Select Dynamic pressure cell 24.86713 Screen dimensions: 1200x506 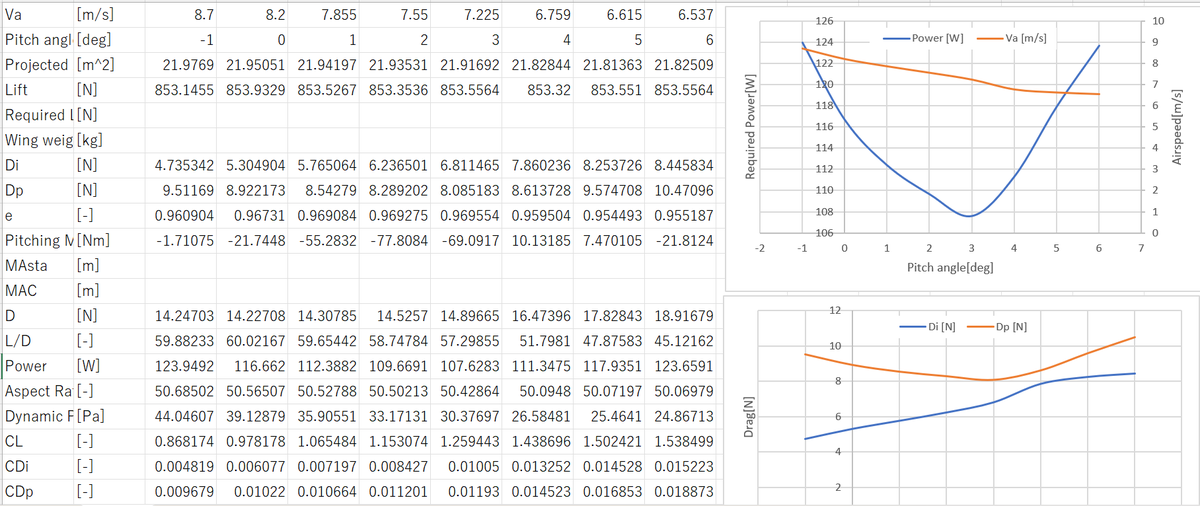point(682,416)
